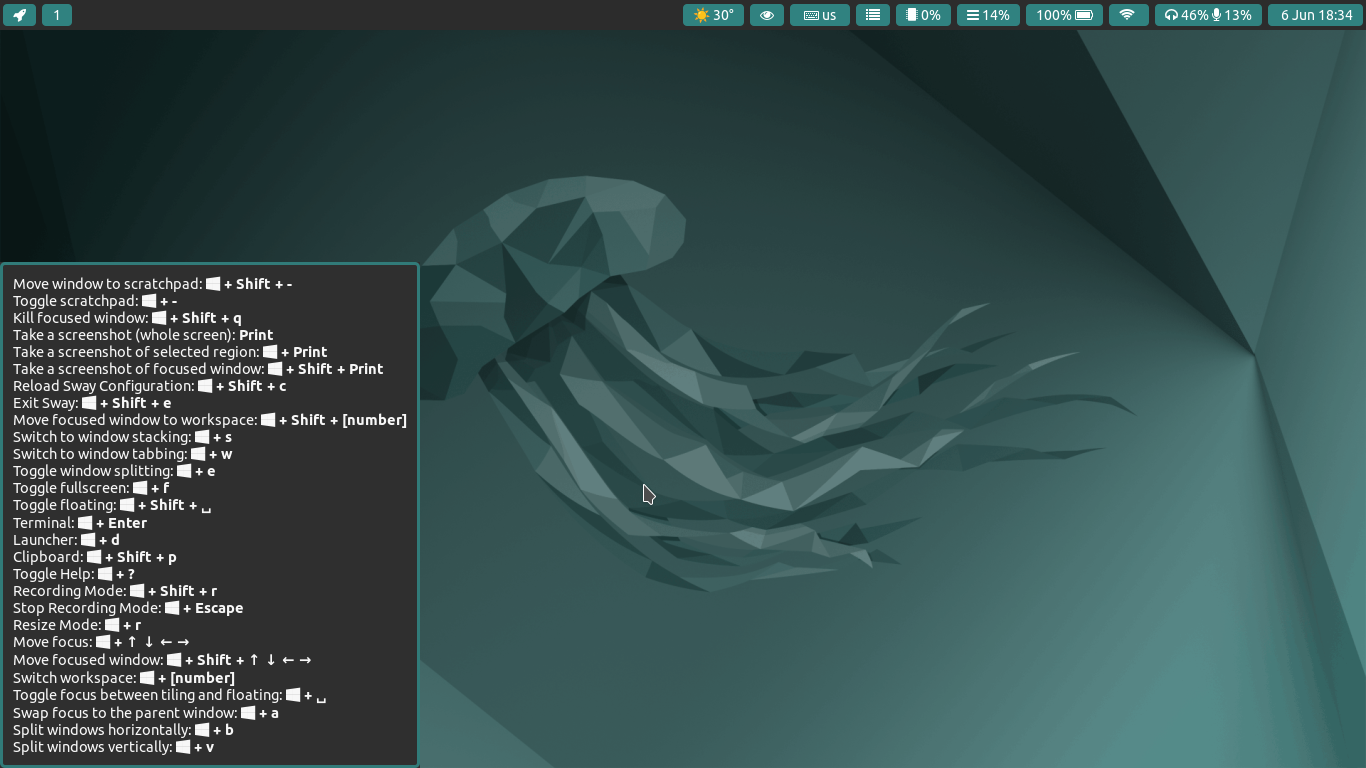Select the "Toggle Help" shortcut line
This screenshot has width=1366, height=768.
click(x=74, y=574)
